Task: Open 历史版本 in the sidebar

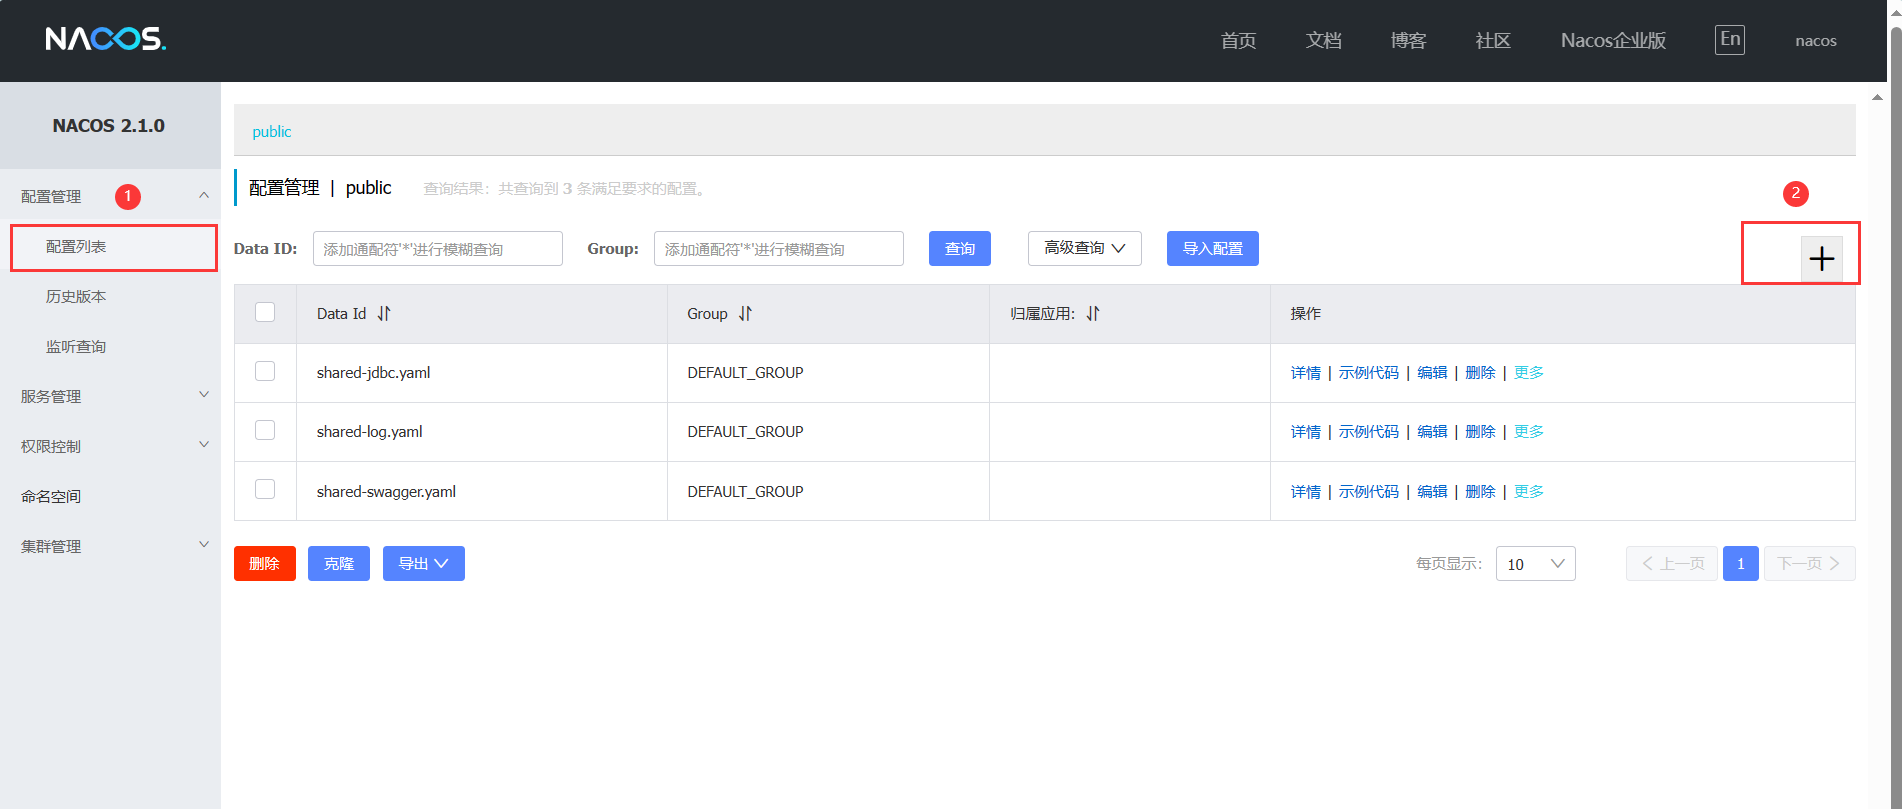Action: pyautogui.click(x=76, y=297)
